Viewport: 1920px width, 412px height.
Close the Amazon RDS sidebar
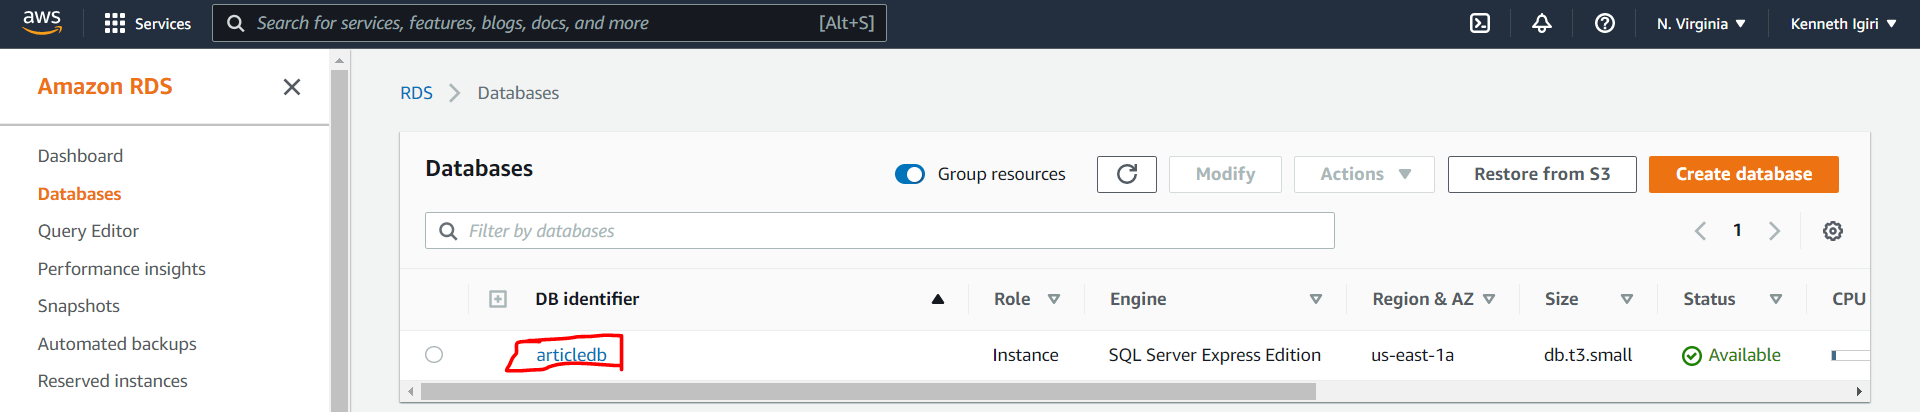click(x=292, y=87)
